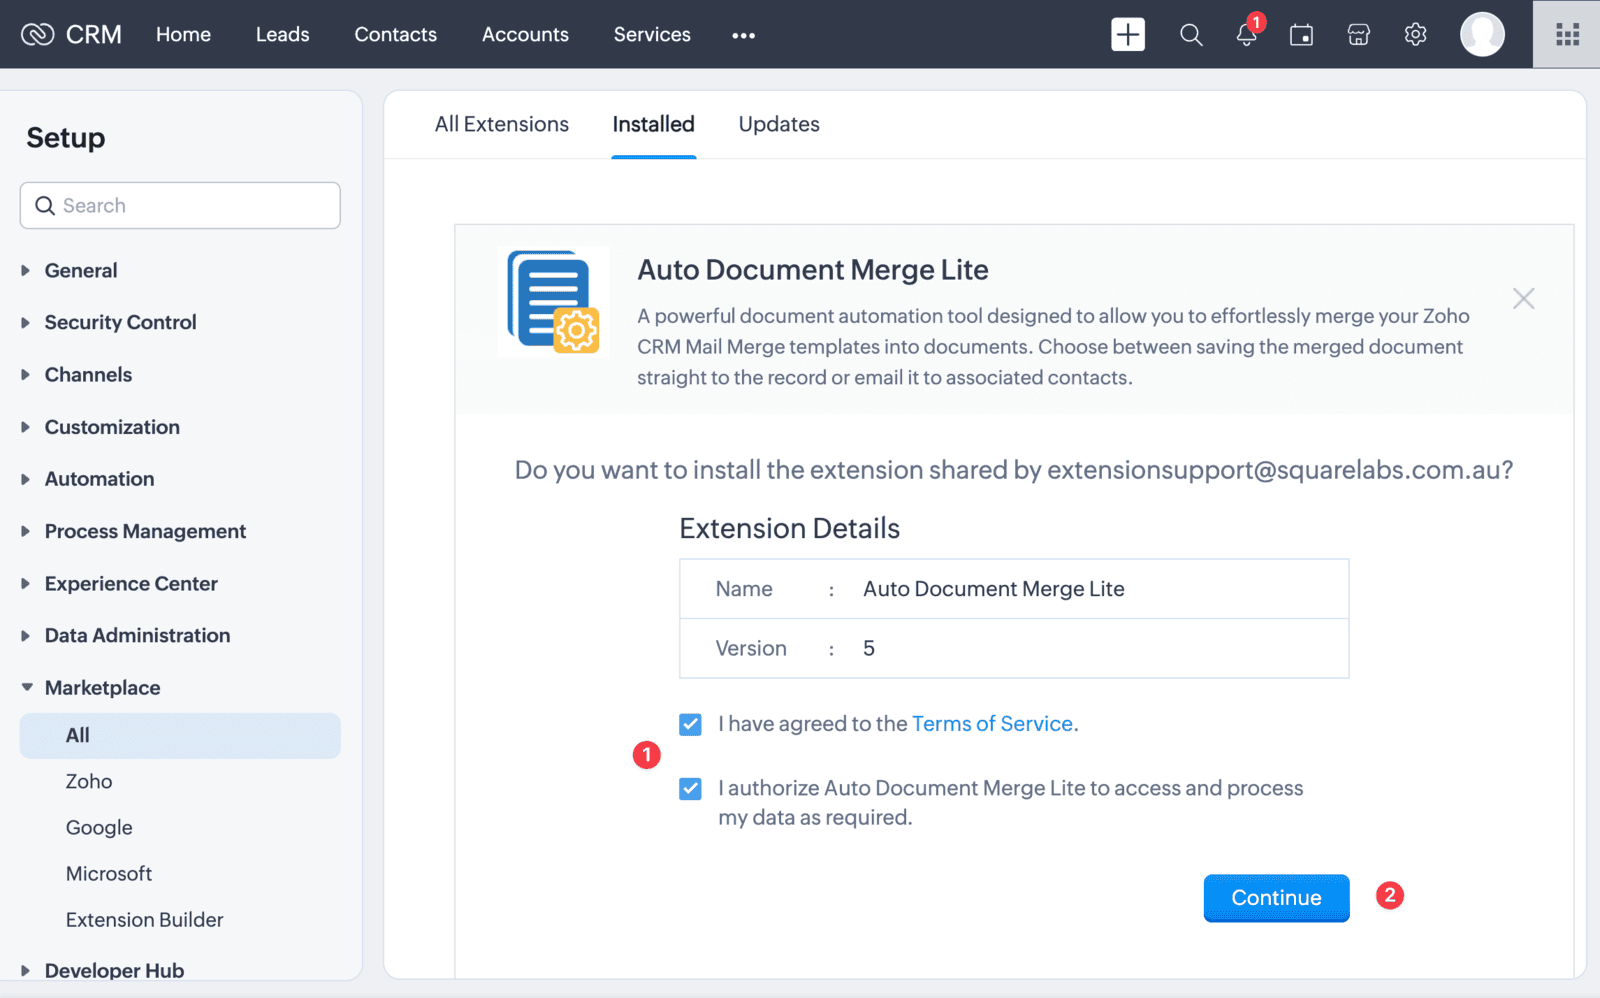Open the calendar icon in top bar

[x=1301, y=35]
